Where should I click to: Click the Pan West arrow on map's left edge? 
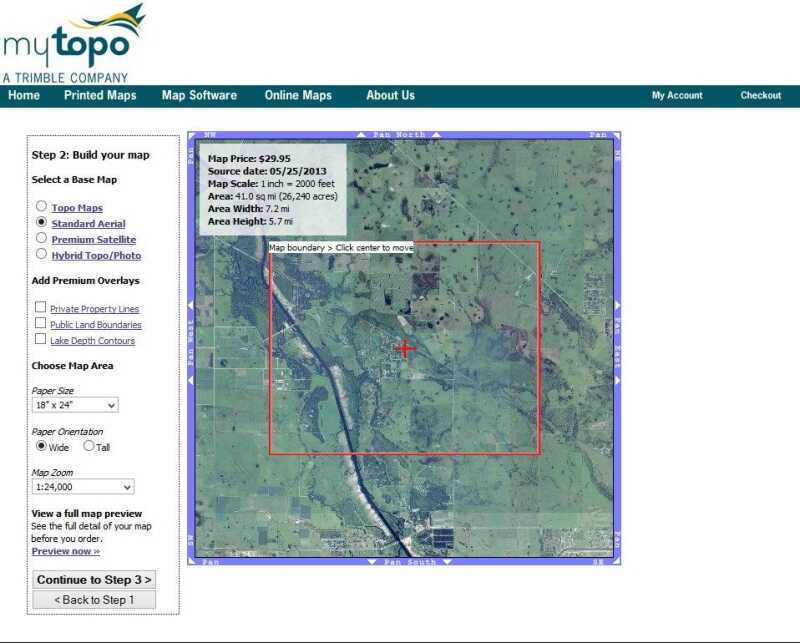pyautogui.click(x=191, y=348)
